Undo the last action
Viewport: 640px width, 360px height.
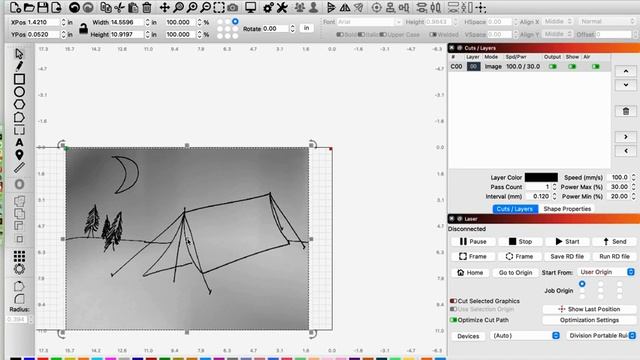pos(74,7)
